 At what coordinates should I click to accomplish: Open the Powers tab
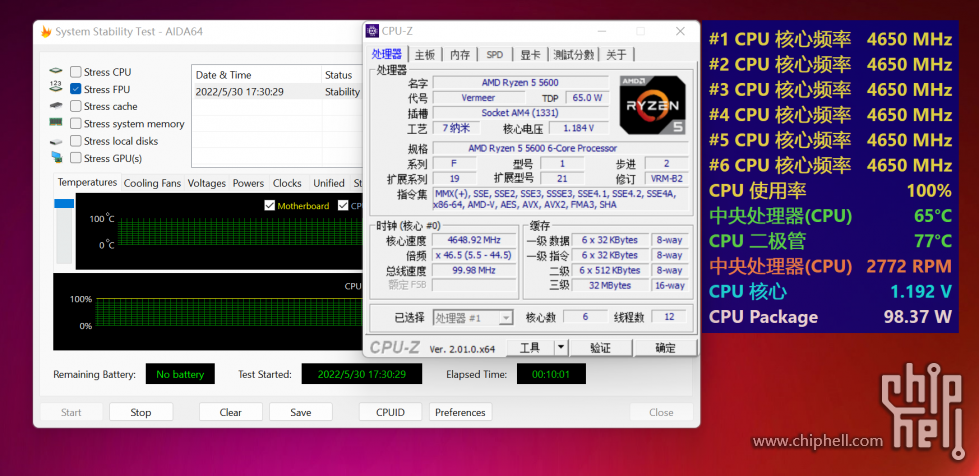click(248, 183)
